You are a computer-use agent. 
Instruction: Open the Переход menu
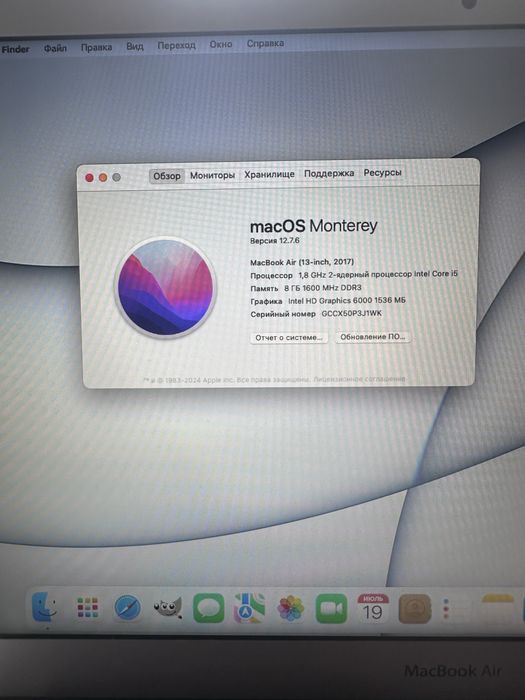(176, 45)
